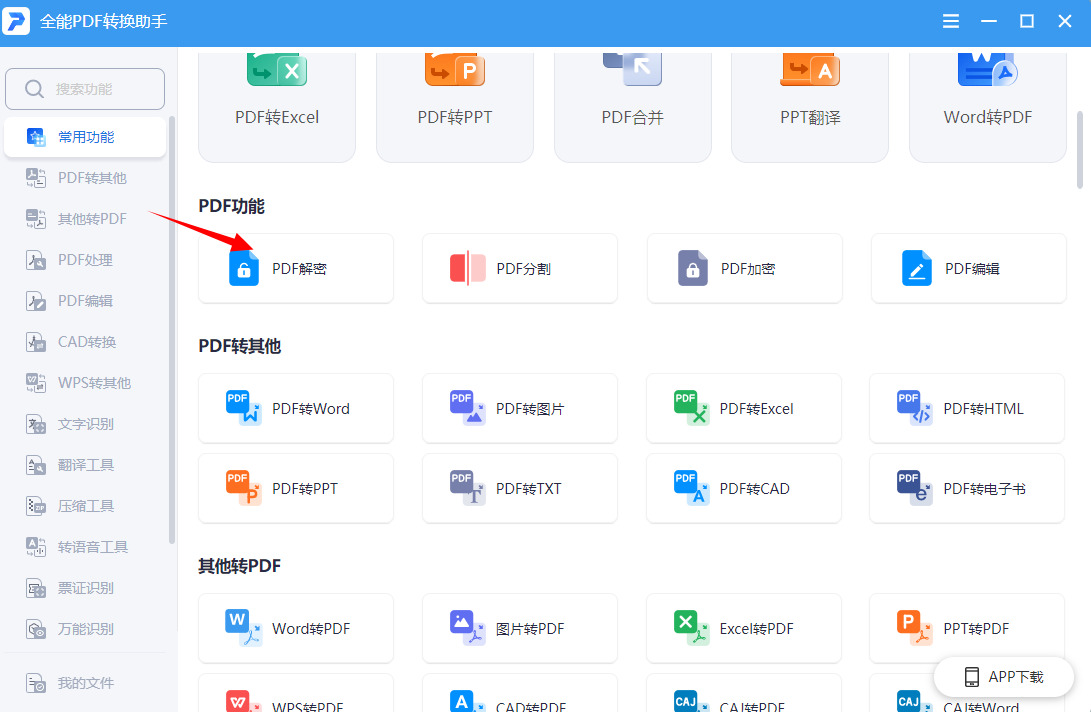
Task: Click the WPS转PDF card
Action: [x=296, y=693]
